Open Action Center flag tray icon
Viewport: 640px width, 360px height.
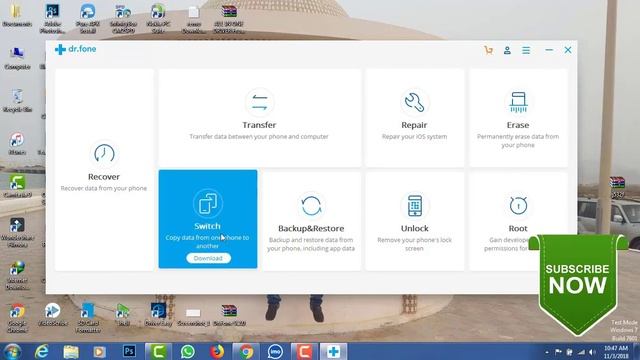pyautogui.click(x=558, y=352)
